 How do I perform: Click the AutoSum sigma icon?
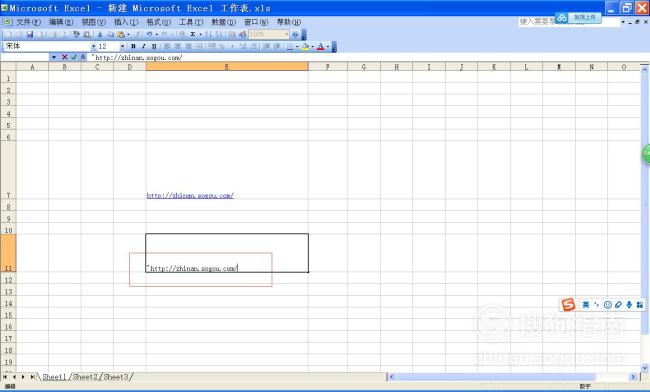(193, 34)
